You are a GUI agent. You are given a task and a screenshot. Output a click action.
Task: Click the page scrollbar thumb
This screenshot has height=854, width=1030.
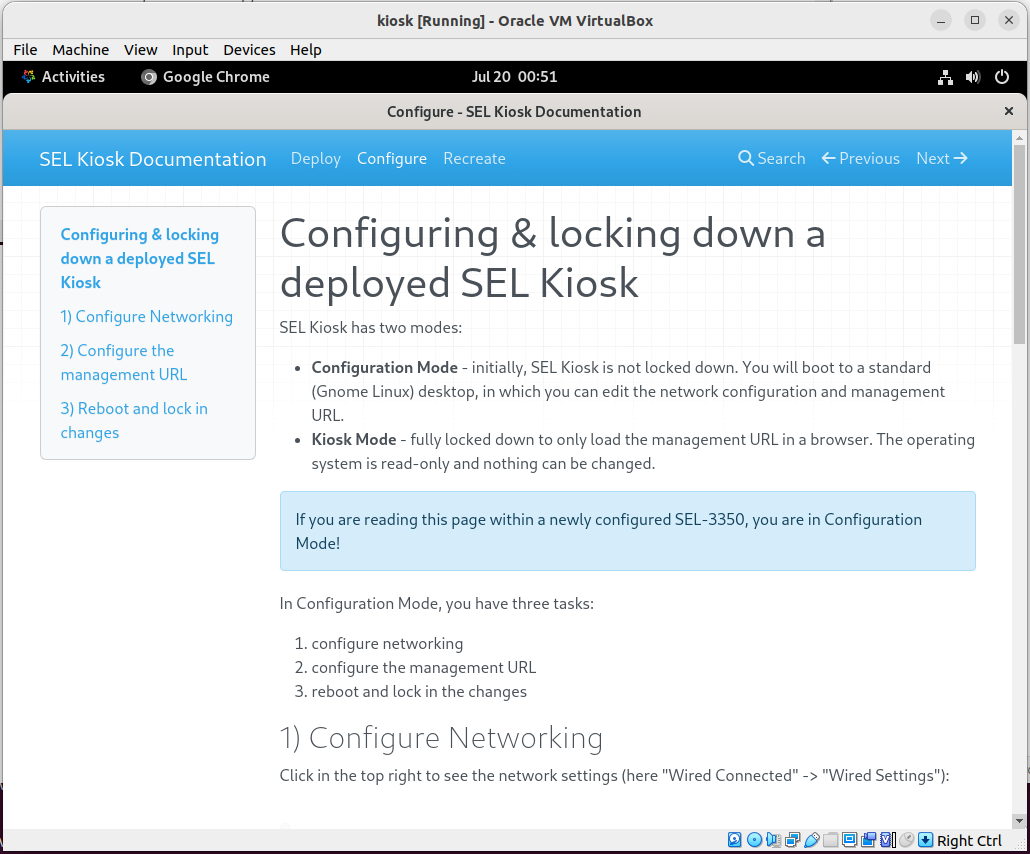coord(1019,243)
